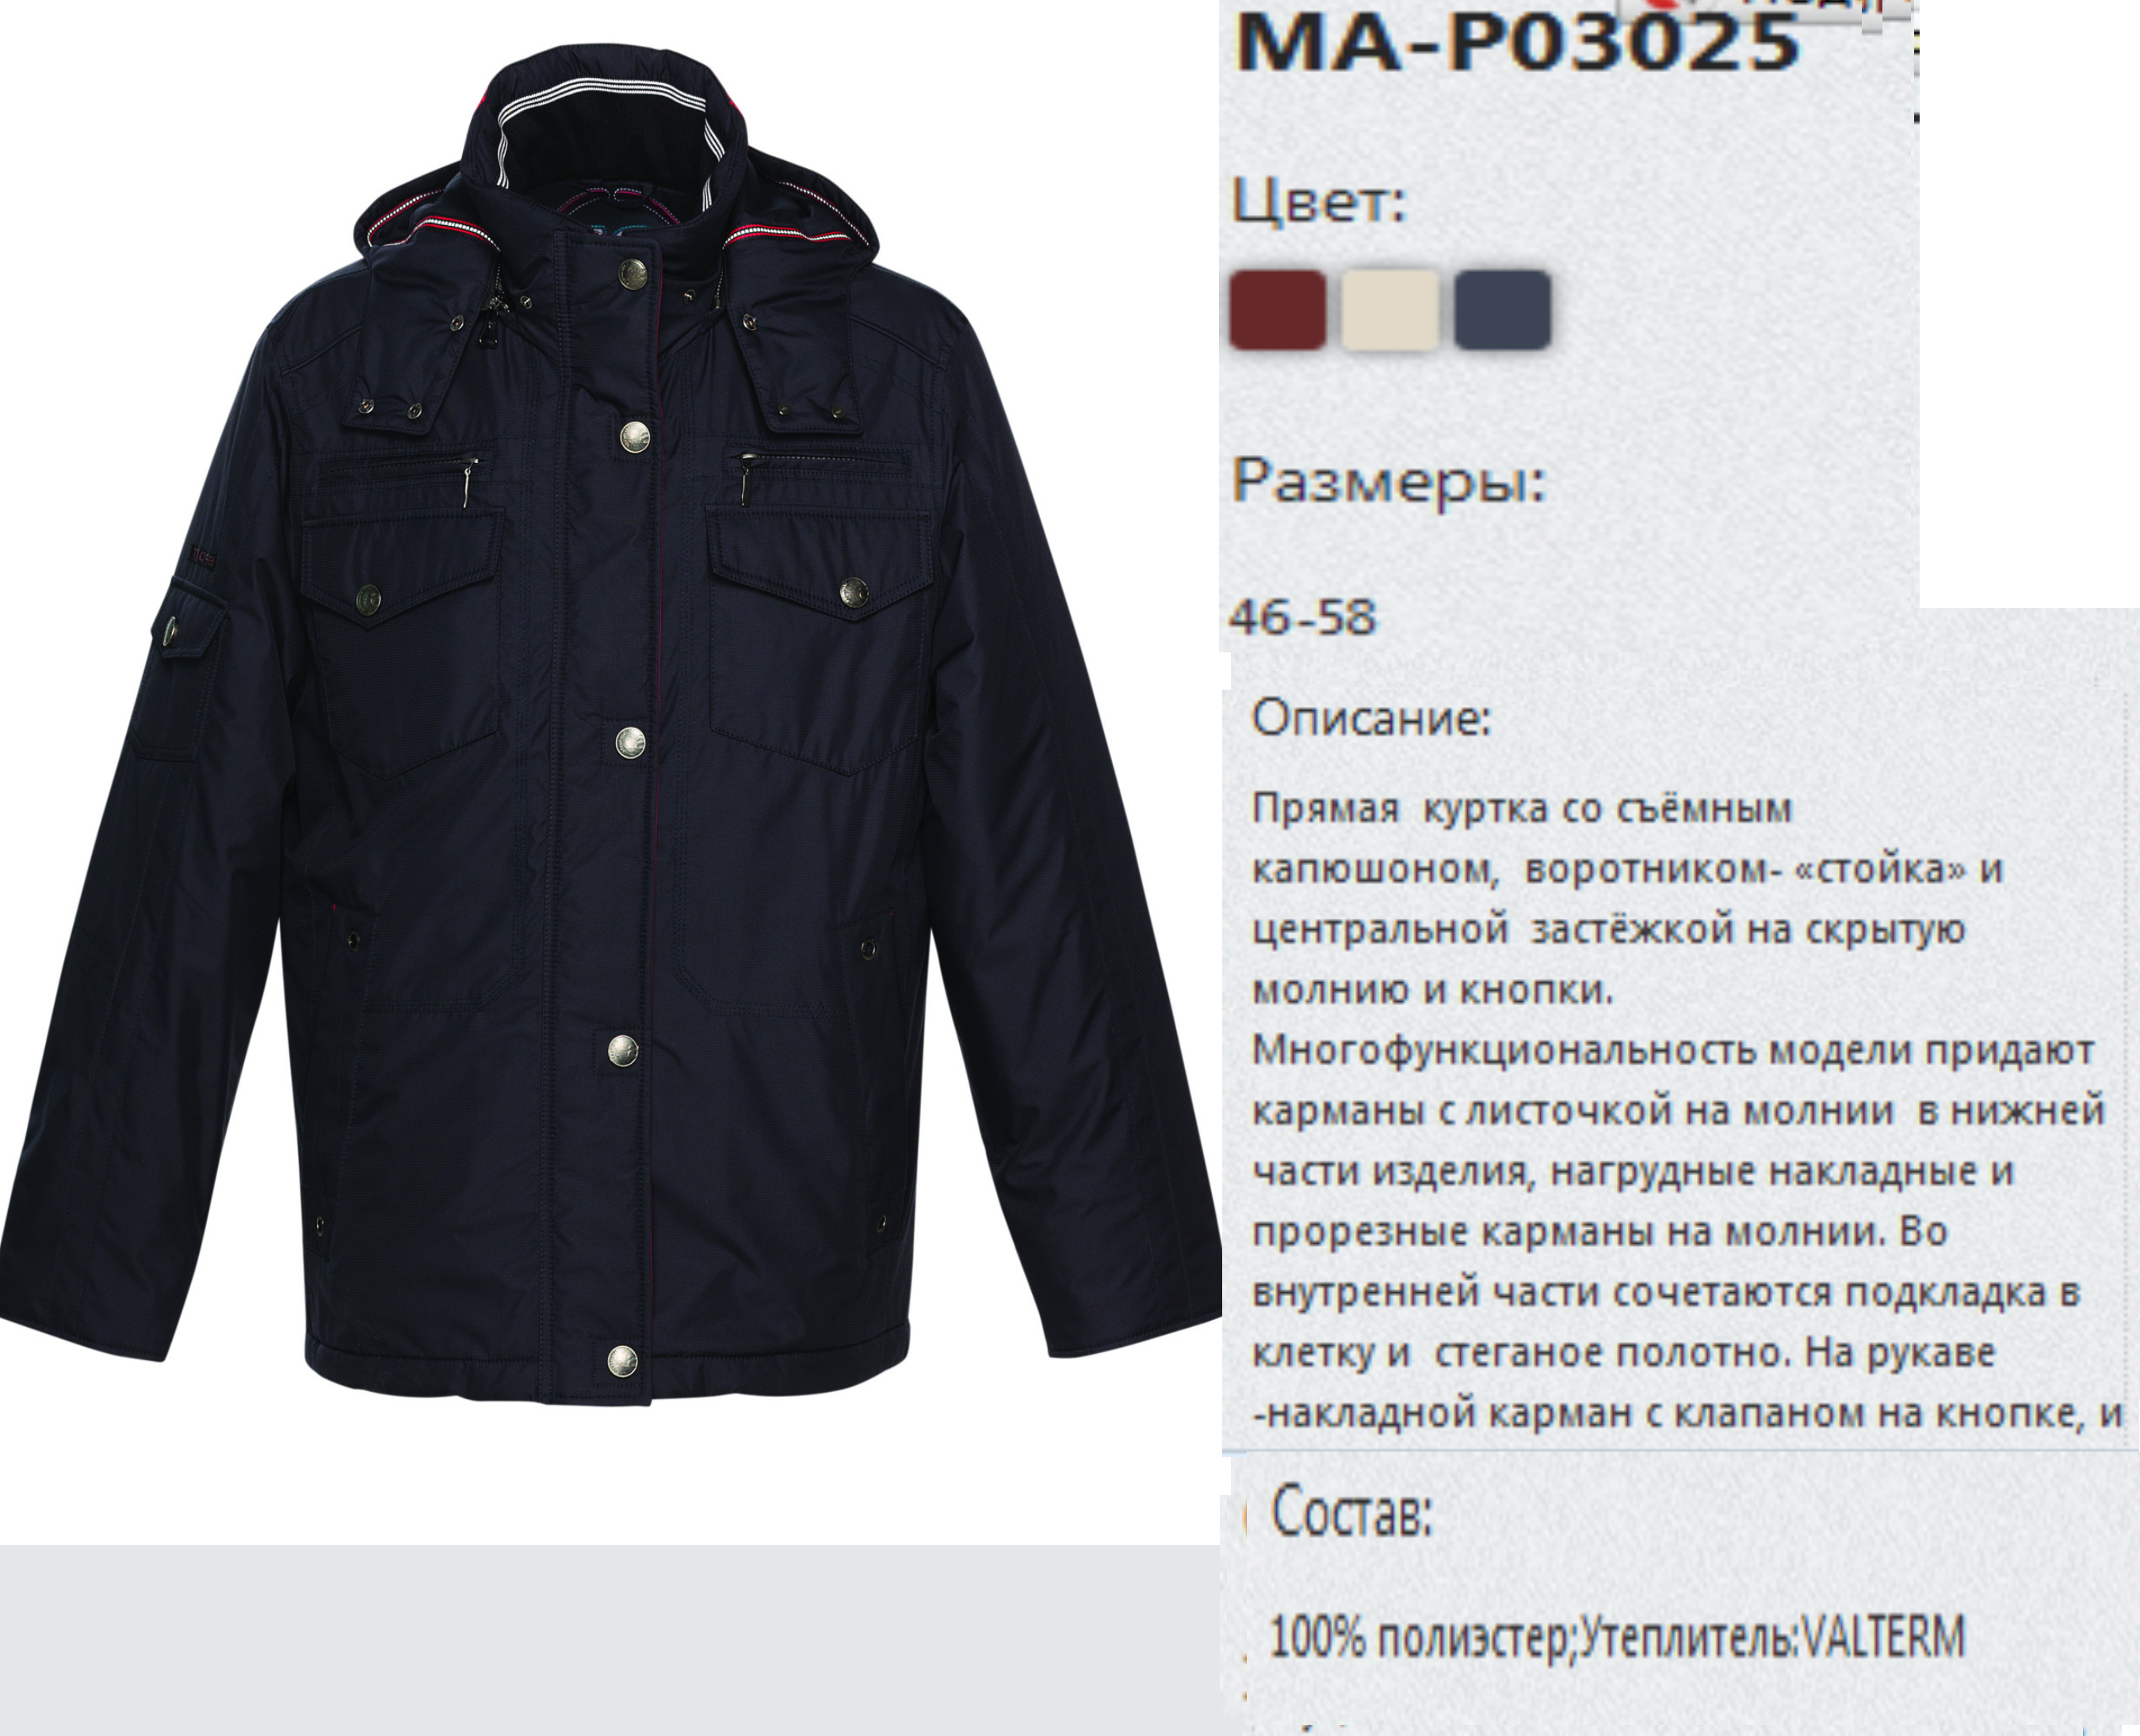The image size is (2140, 1736).
Task: Click the right chest flap pocket button
Action: [x=853, y=592]
